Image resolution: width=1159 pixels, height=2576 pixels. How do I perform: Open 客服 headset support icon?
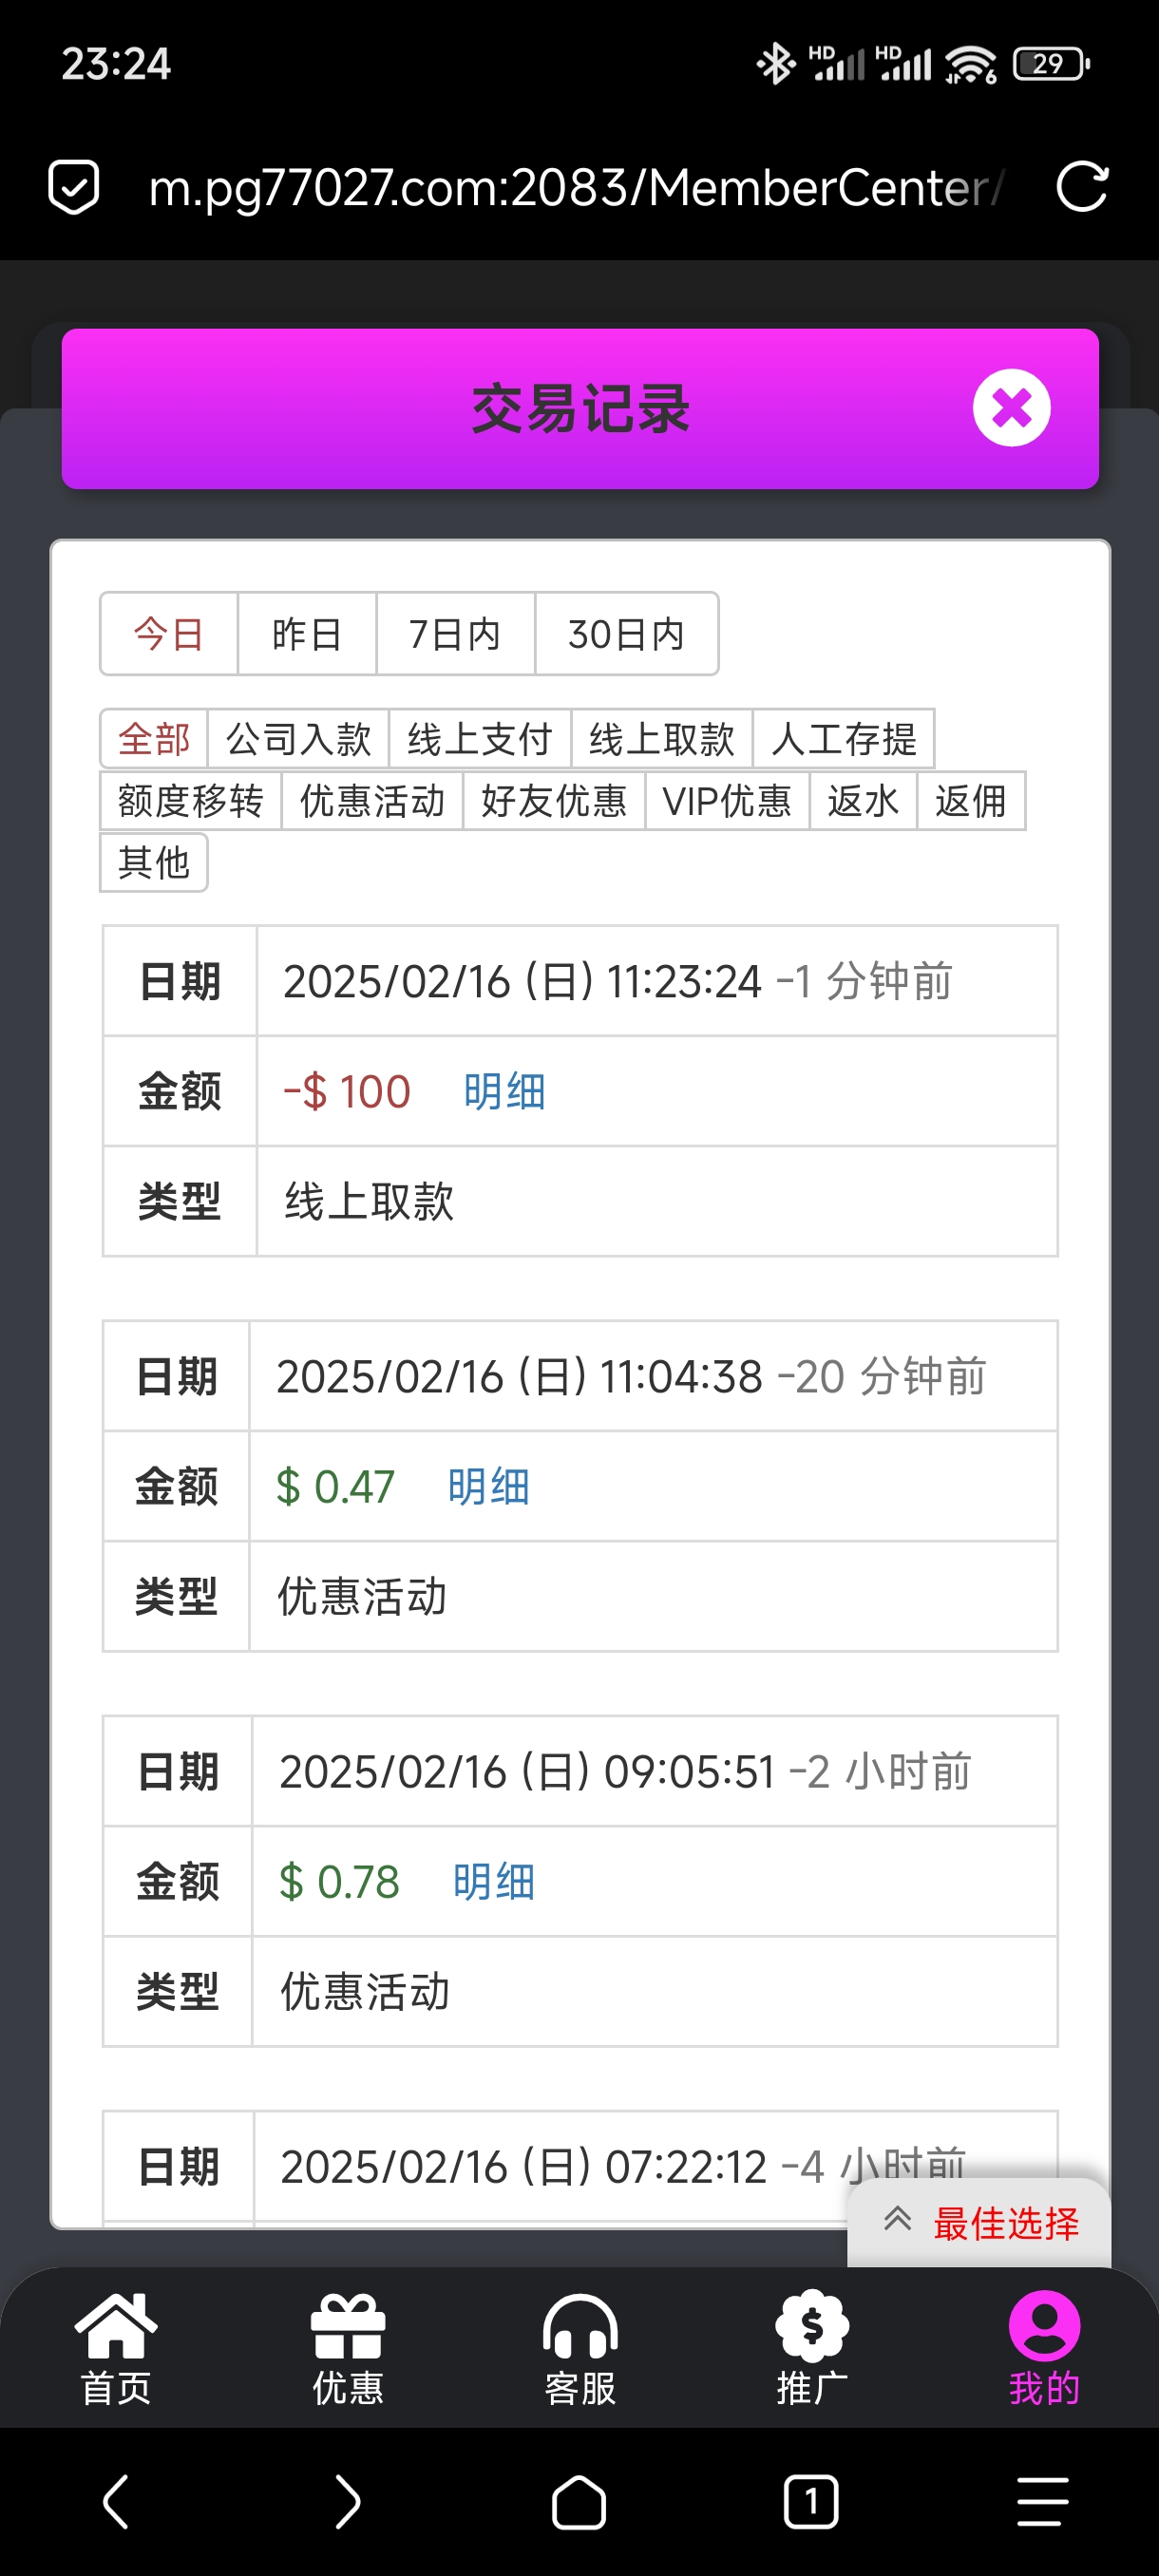pos(580,2345)
